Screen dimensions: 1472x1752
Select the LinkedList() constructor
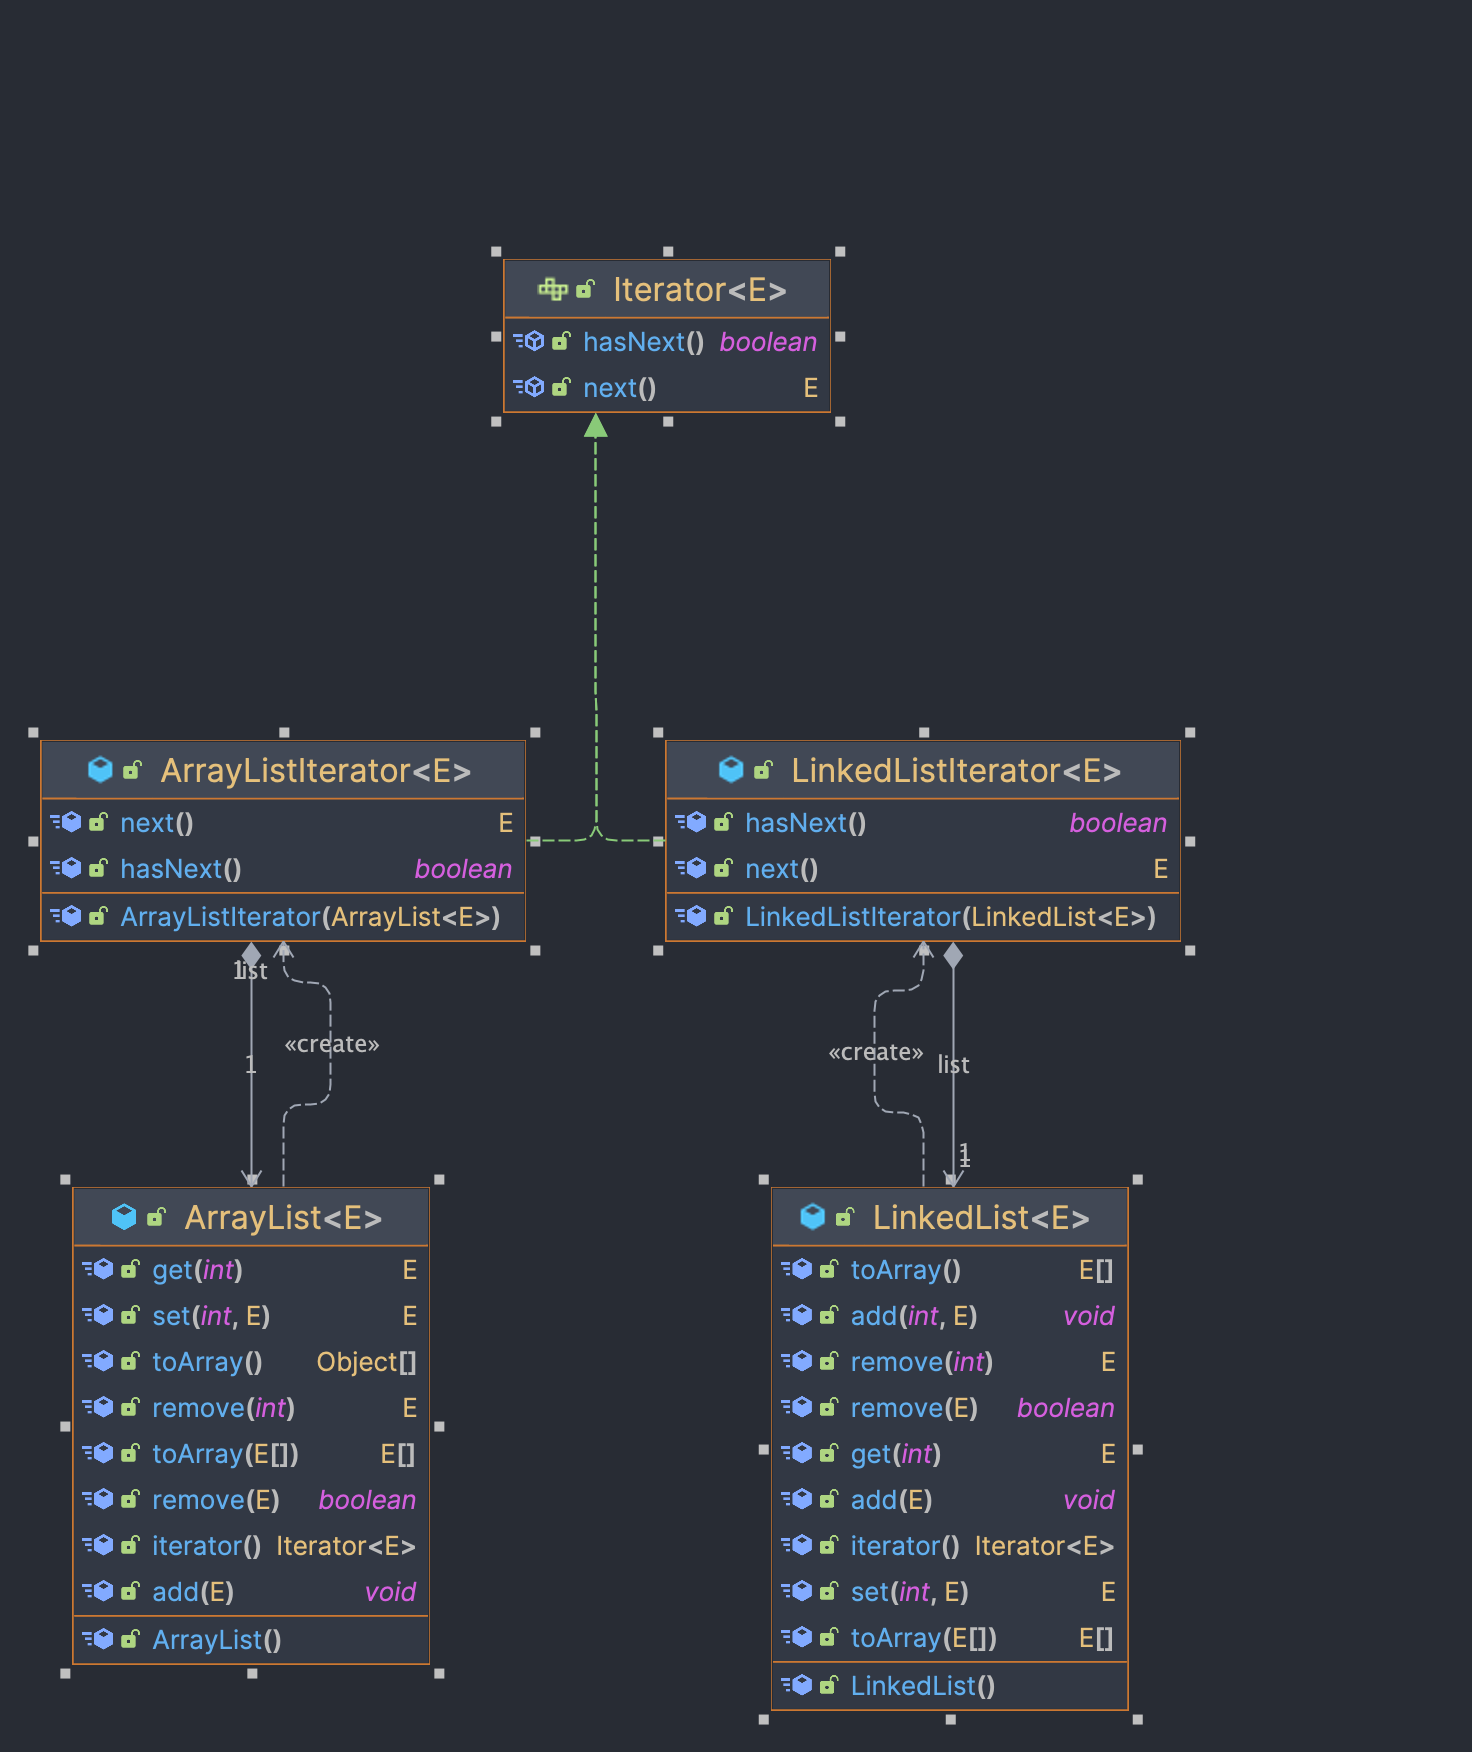(x=950, y=1686)
